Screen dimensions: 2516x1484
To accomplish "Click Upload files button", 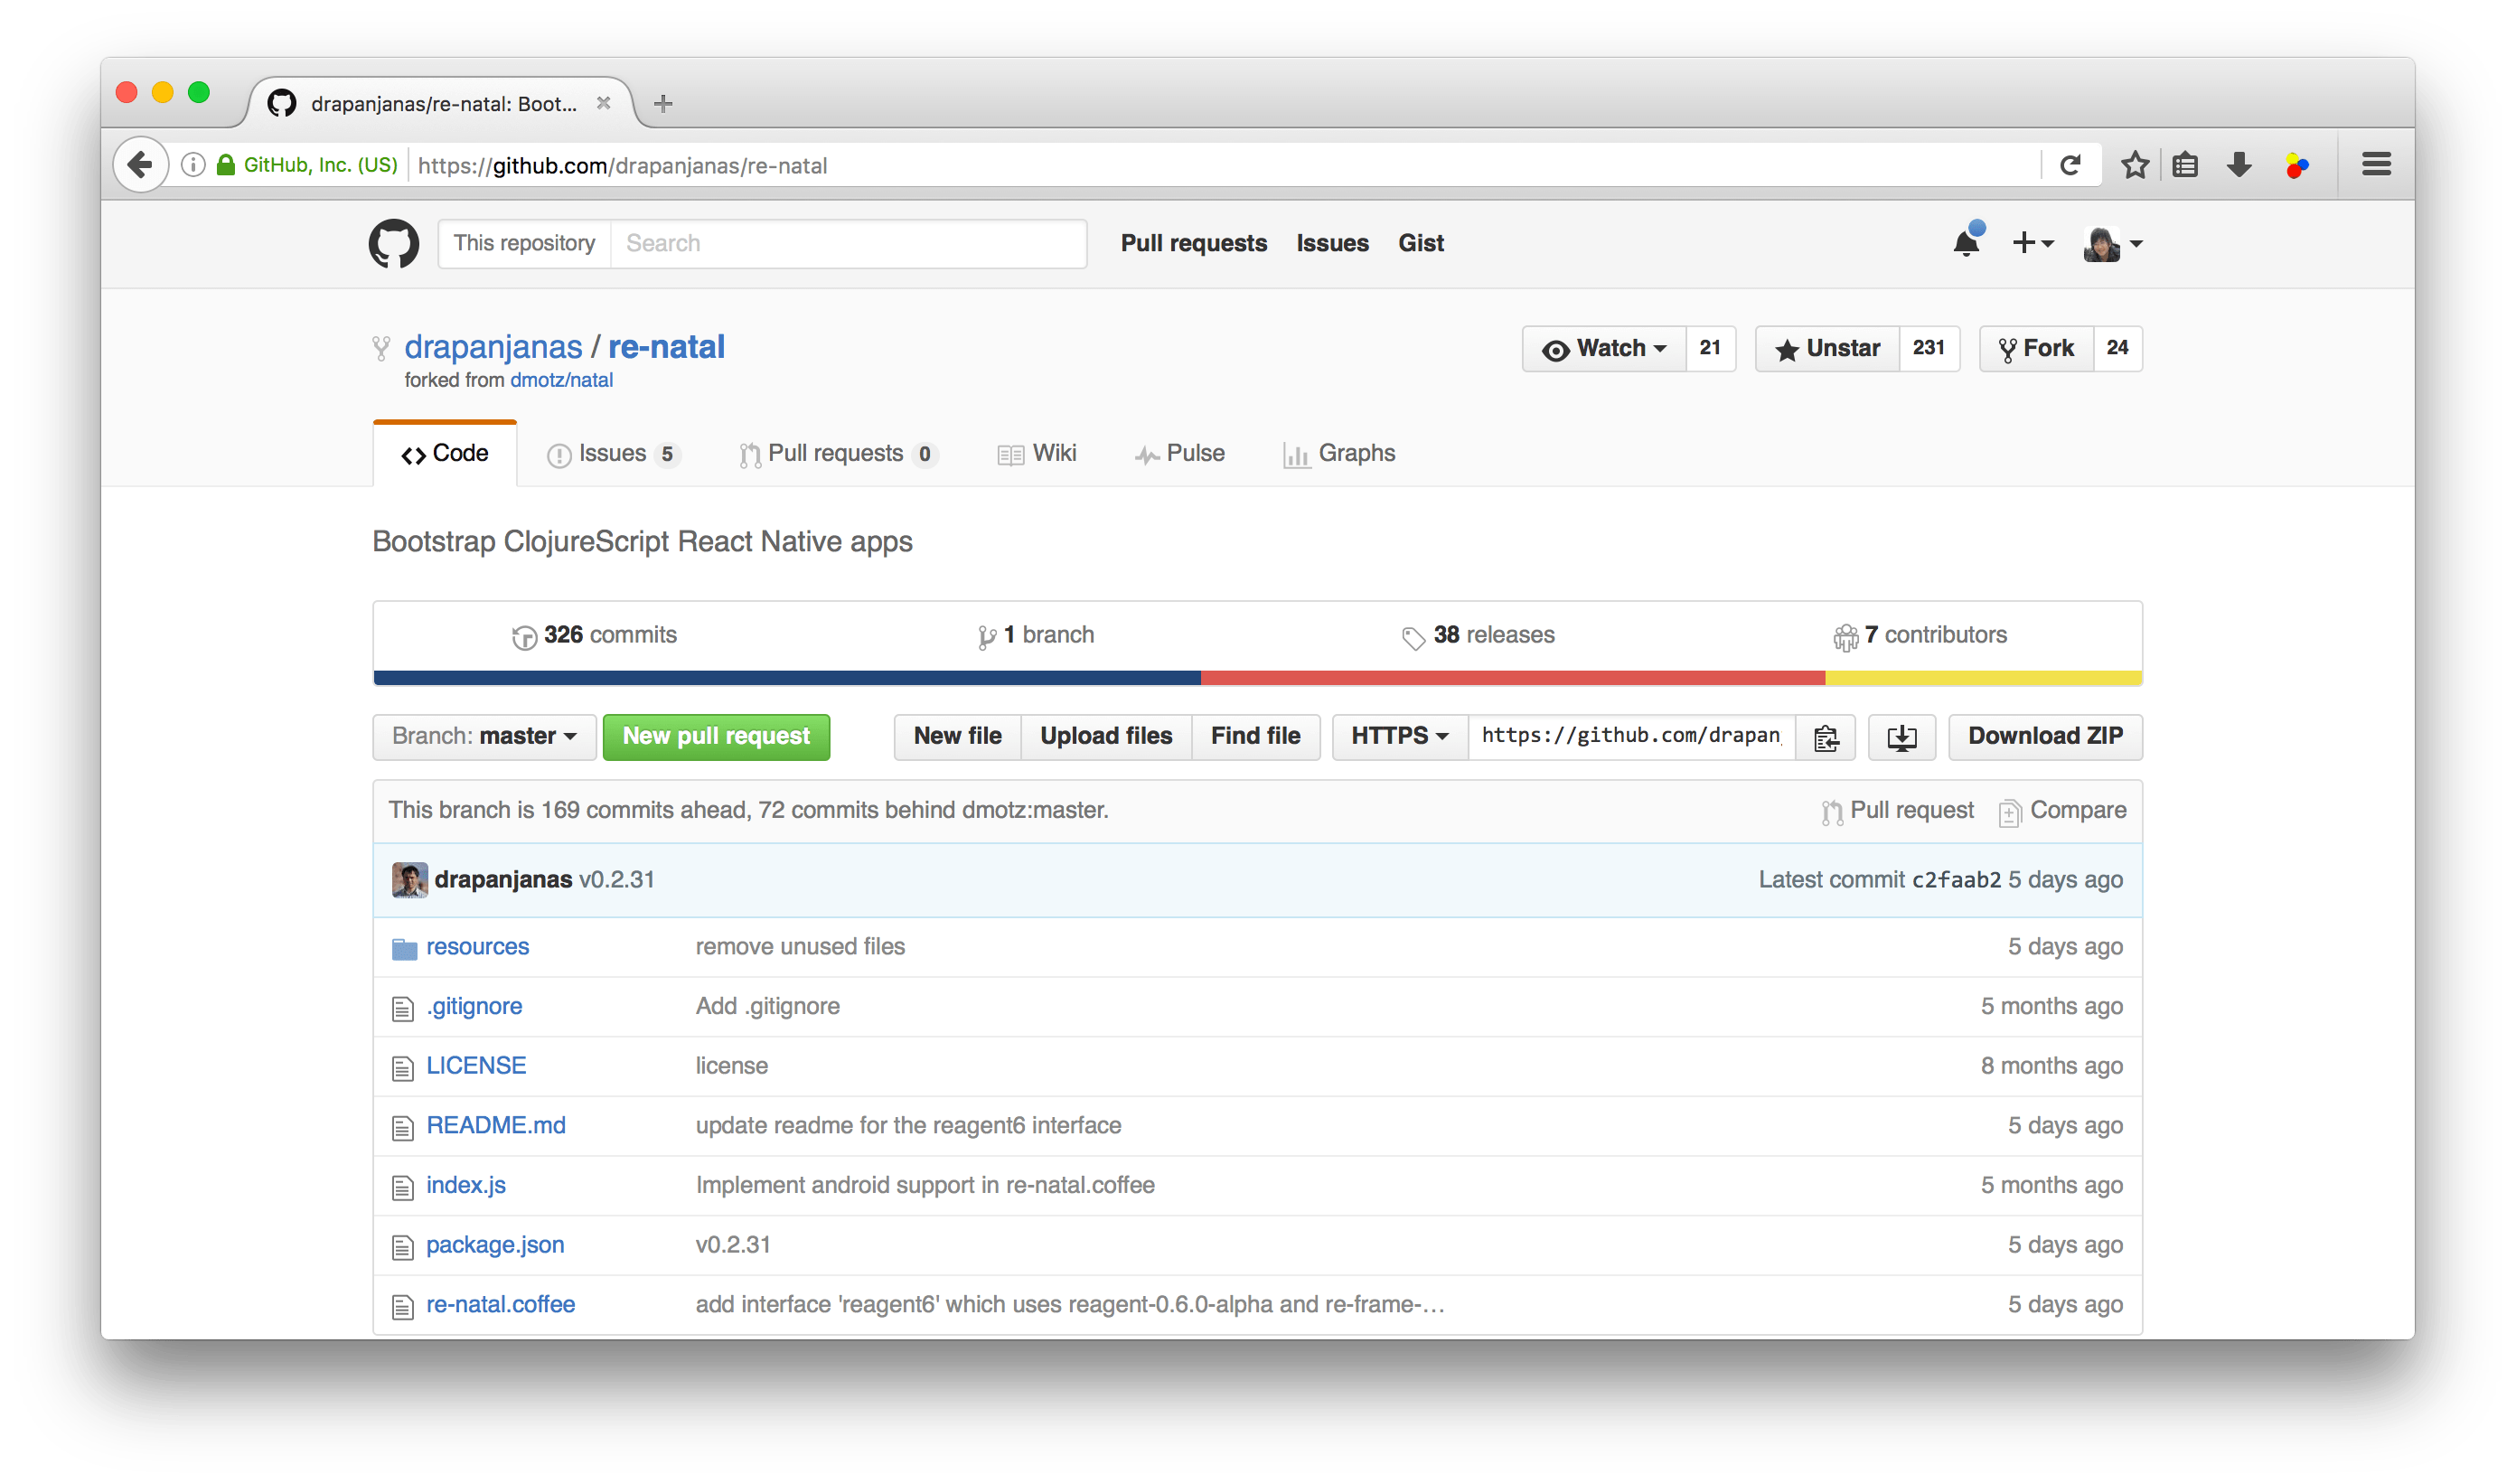I will [1106, 737].
